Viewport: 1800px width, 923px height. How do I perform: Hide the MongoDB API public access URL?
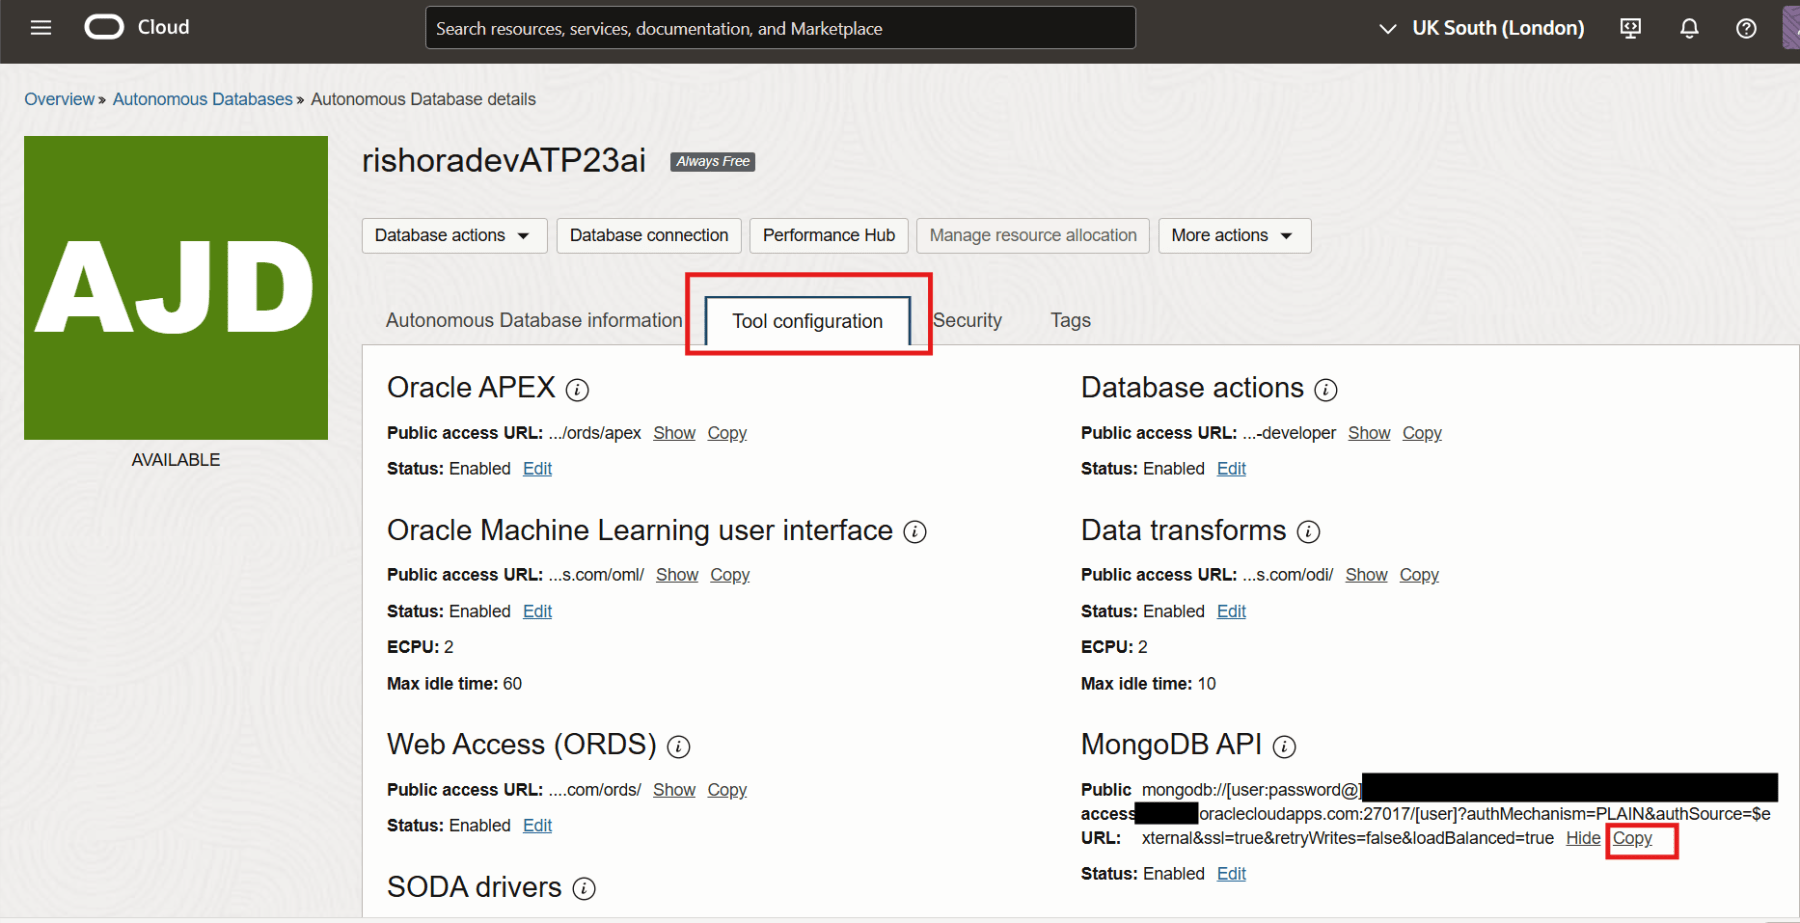(1582, 839)
